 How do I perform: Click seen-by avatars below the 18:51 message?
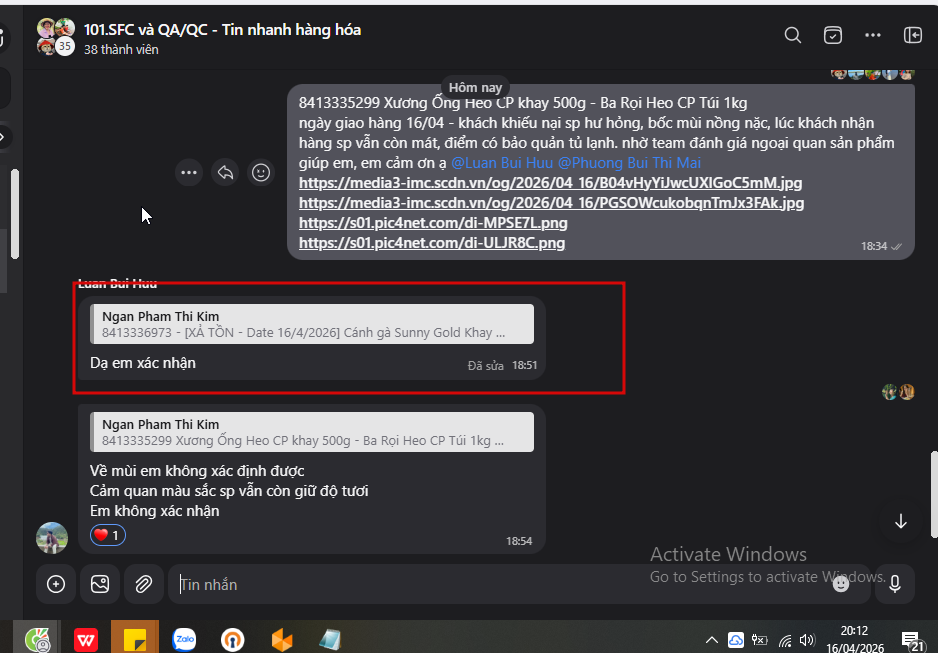tap(898, 392)
